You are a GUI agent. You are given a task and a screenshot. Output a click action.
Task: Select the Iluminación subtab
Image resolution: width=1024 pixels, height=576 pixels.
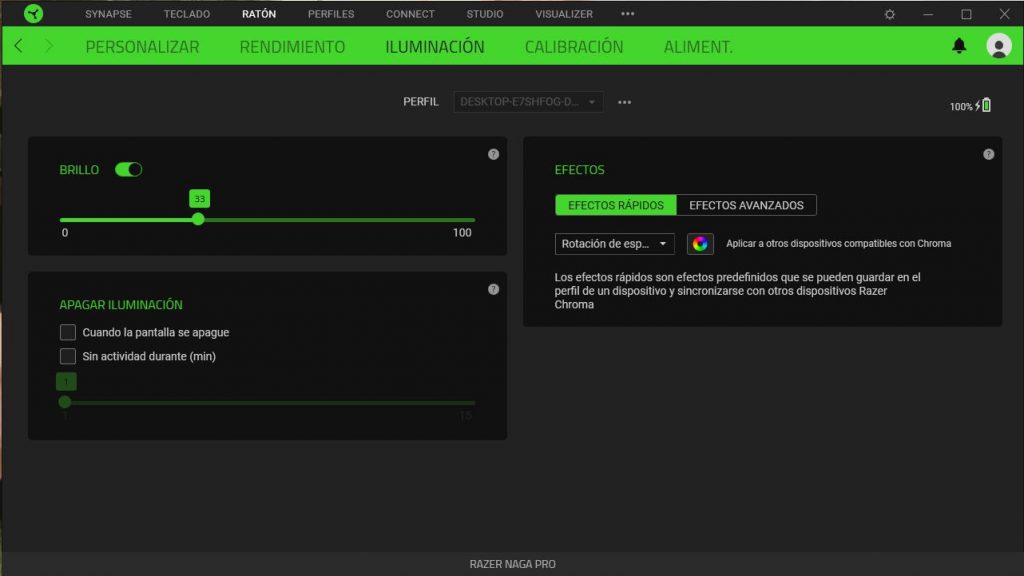click(435, 47)
